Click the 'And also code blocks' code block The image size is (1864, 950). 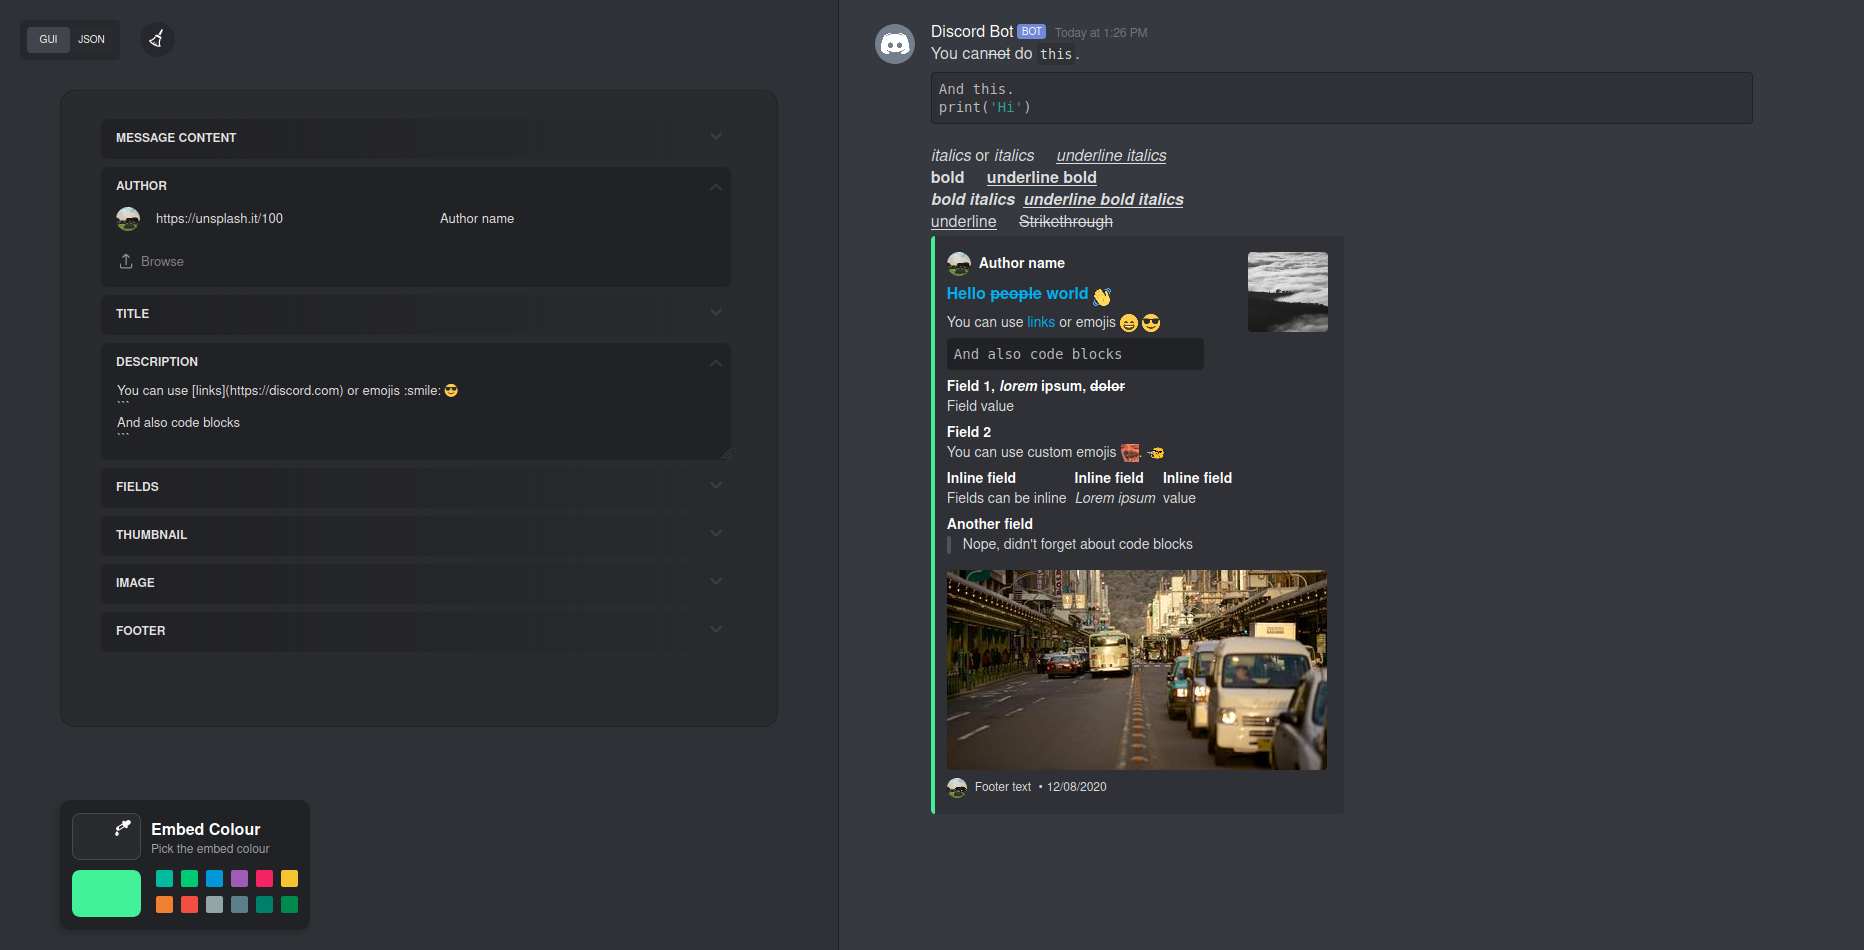1075,354
